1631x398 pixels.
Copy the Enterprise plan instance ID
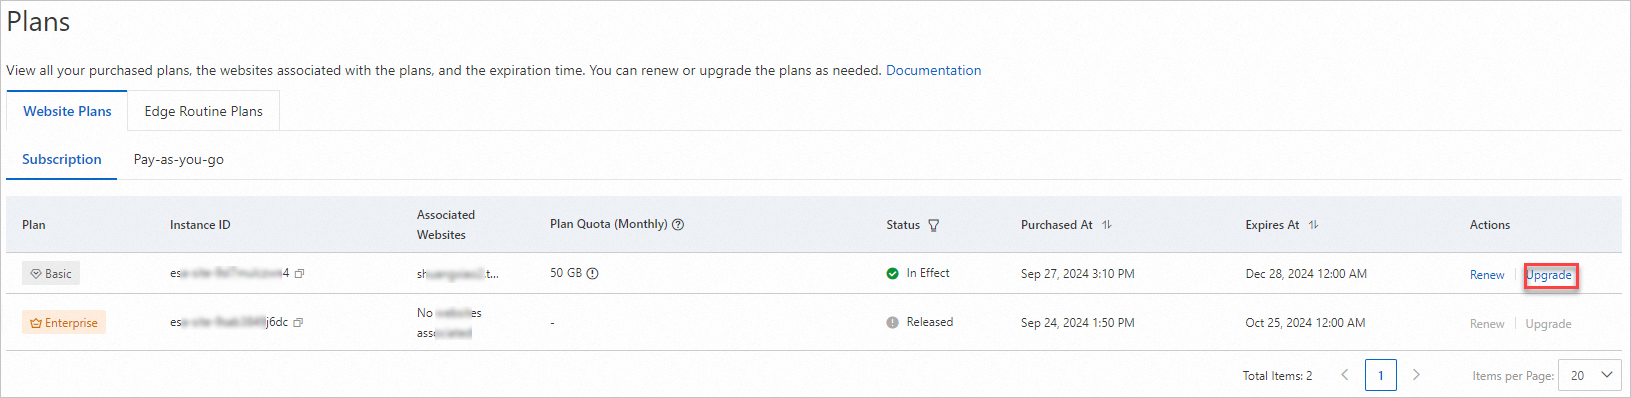[298, 322]
